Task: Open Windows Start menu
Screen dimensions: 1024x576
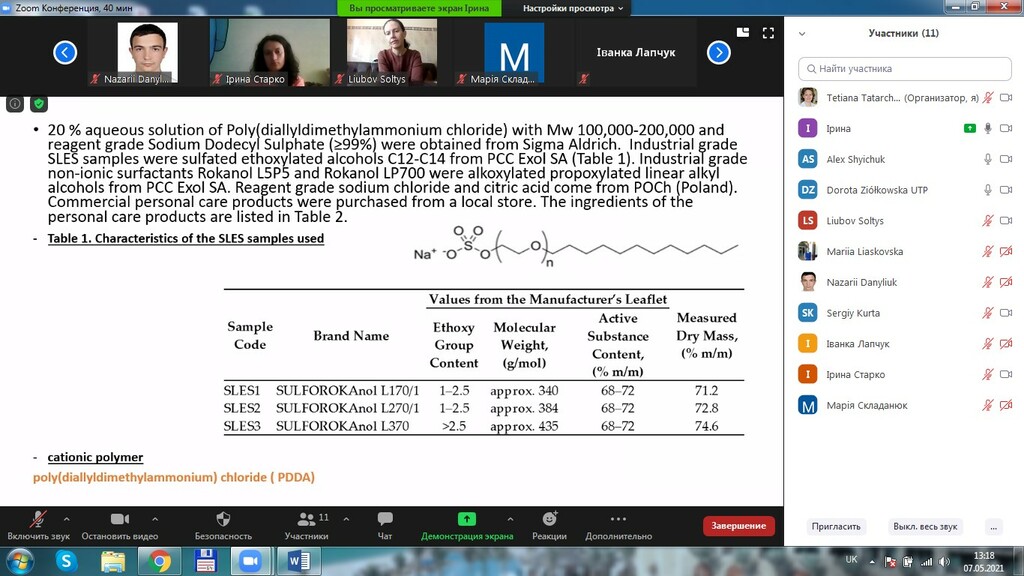Action: click(x=20, y=562)
